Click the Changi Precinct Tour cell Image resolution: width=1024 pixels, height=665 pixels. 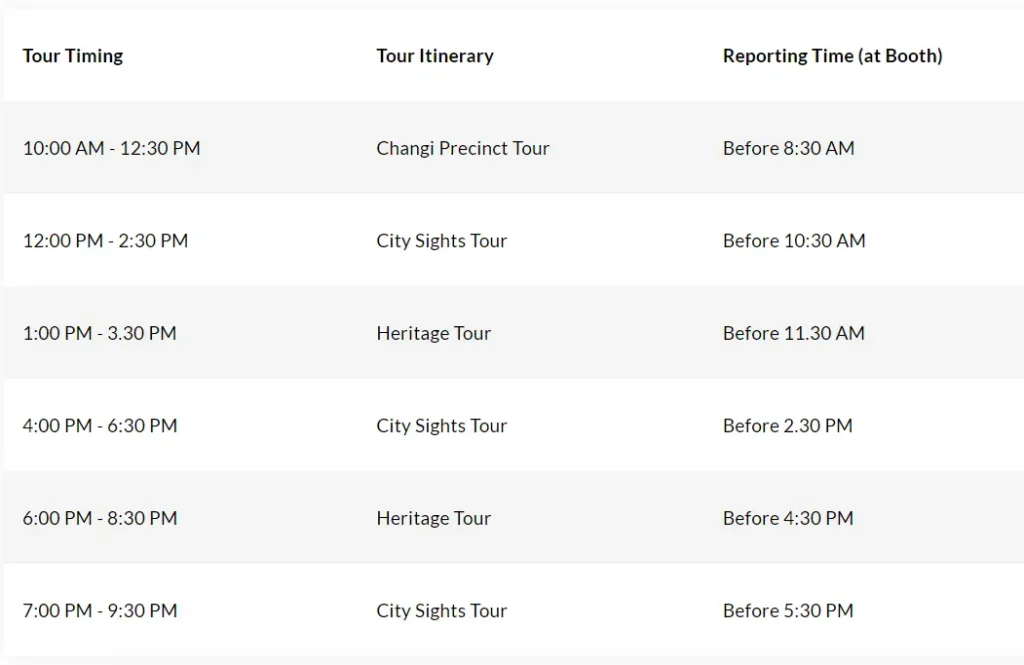(x=463, y=148)
